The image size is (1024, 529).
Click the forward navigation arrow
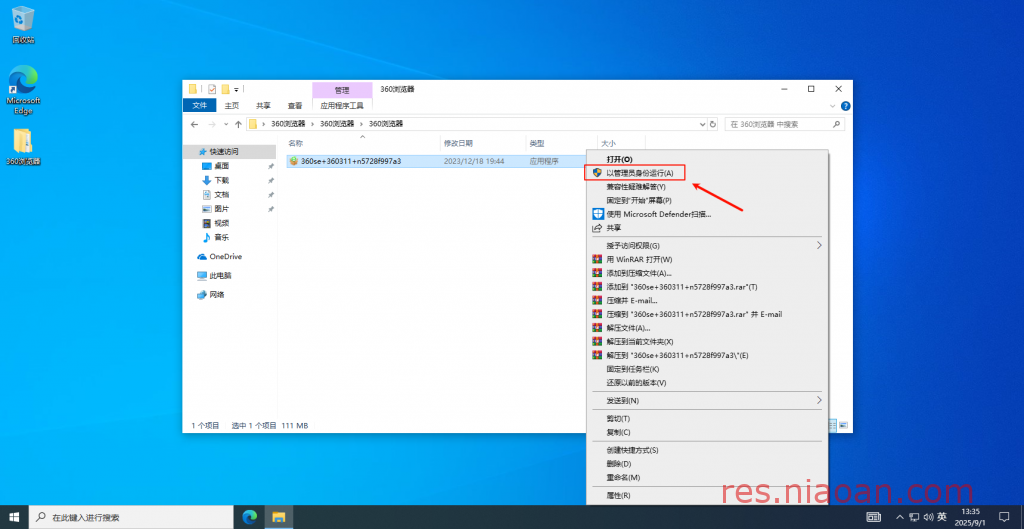point(212,124)
